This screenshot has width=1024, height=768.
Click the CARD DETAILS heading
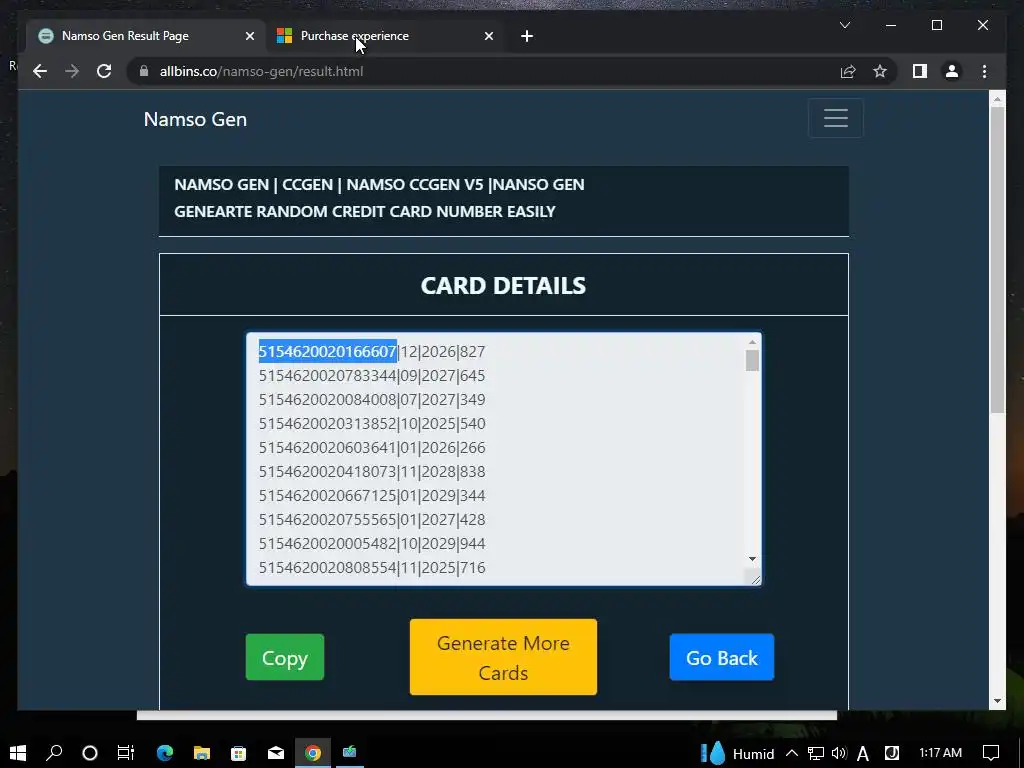coord(503,285)
